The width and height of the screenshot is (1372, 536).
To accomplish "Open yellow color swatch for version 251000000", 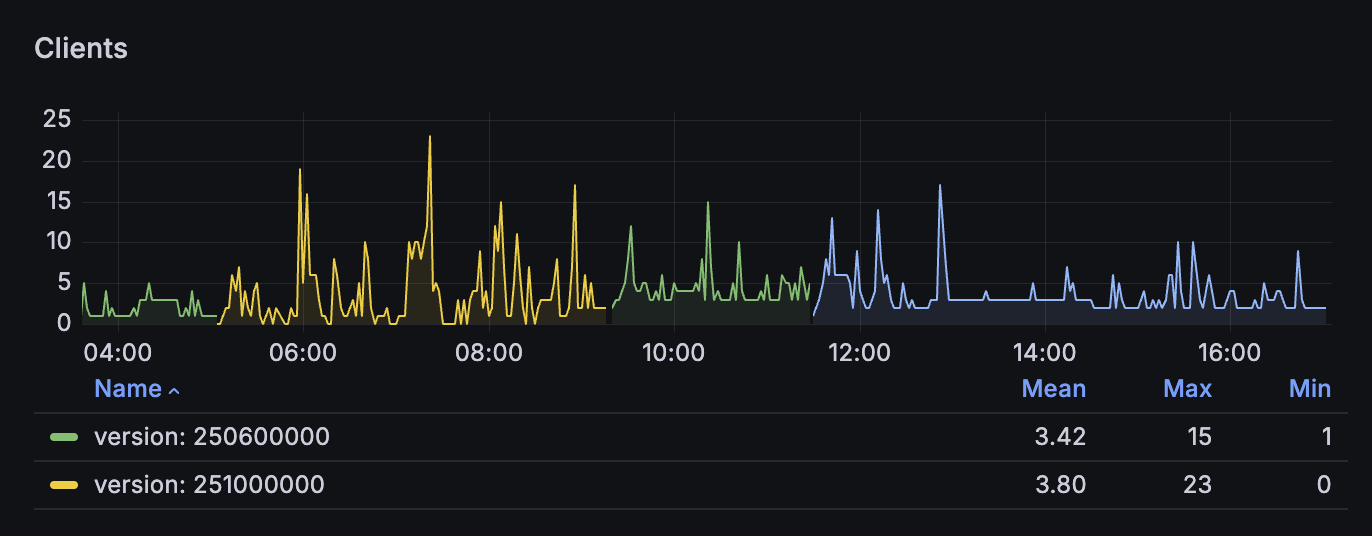I will [65, 485].
